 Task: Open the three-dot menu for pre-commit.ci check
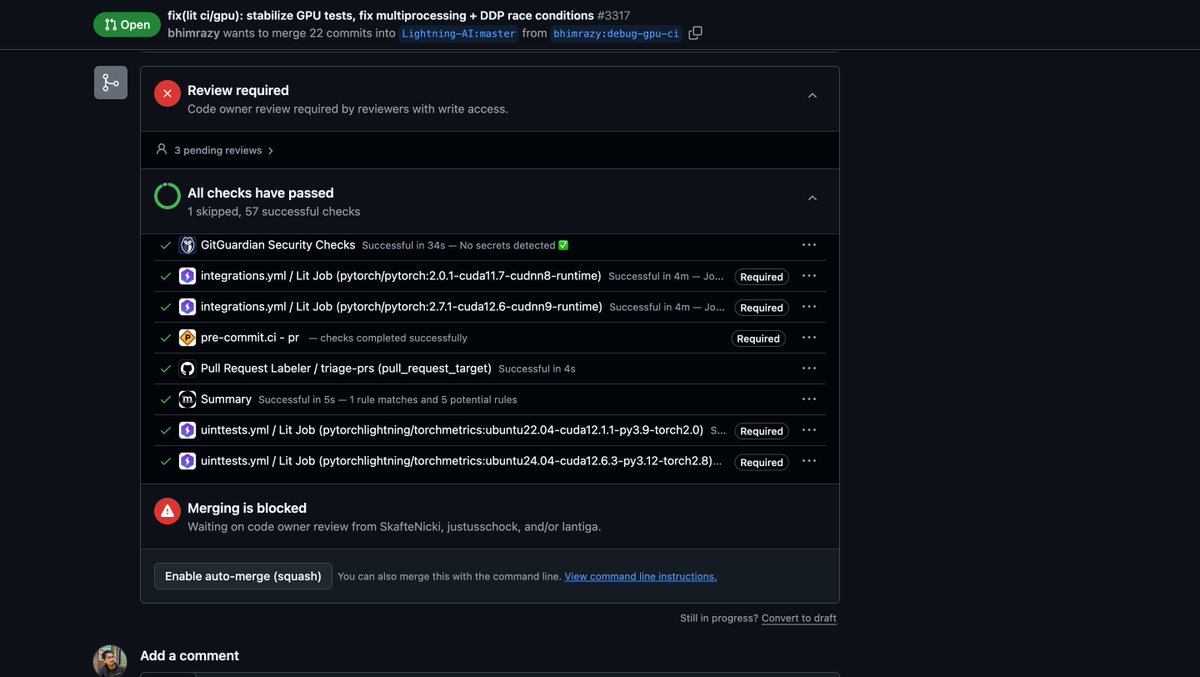[x=809, y=338]
